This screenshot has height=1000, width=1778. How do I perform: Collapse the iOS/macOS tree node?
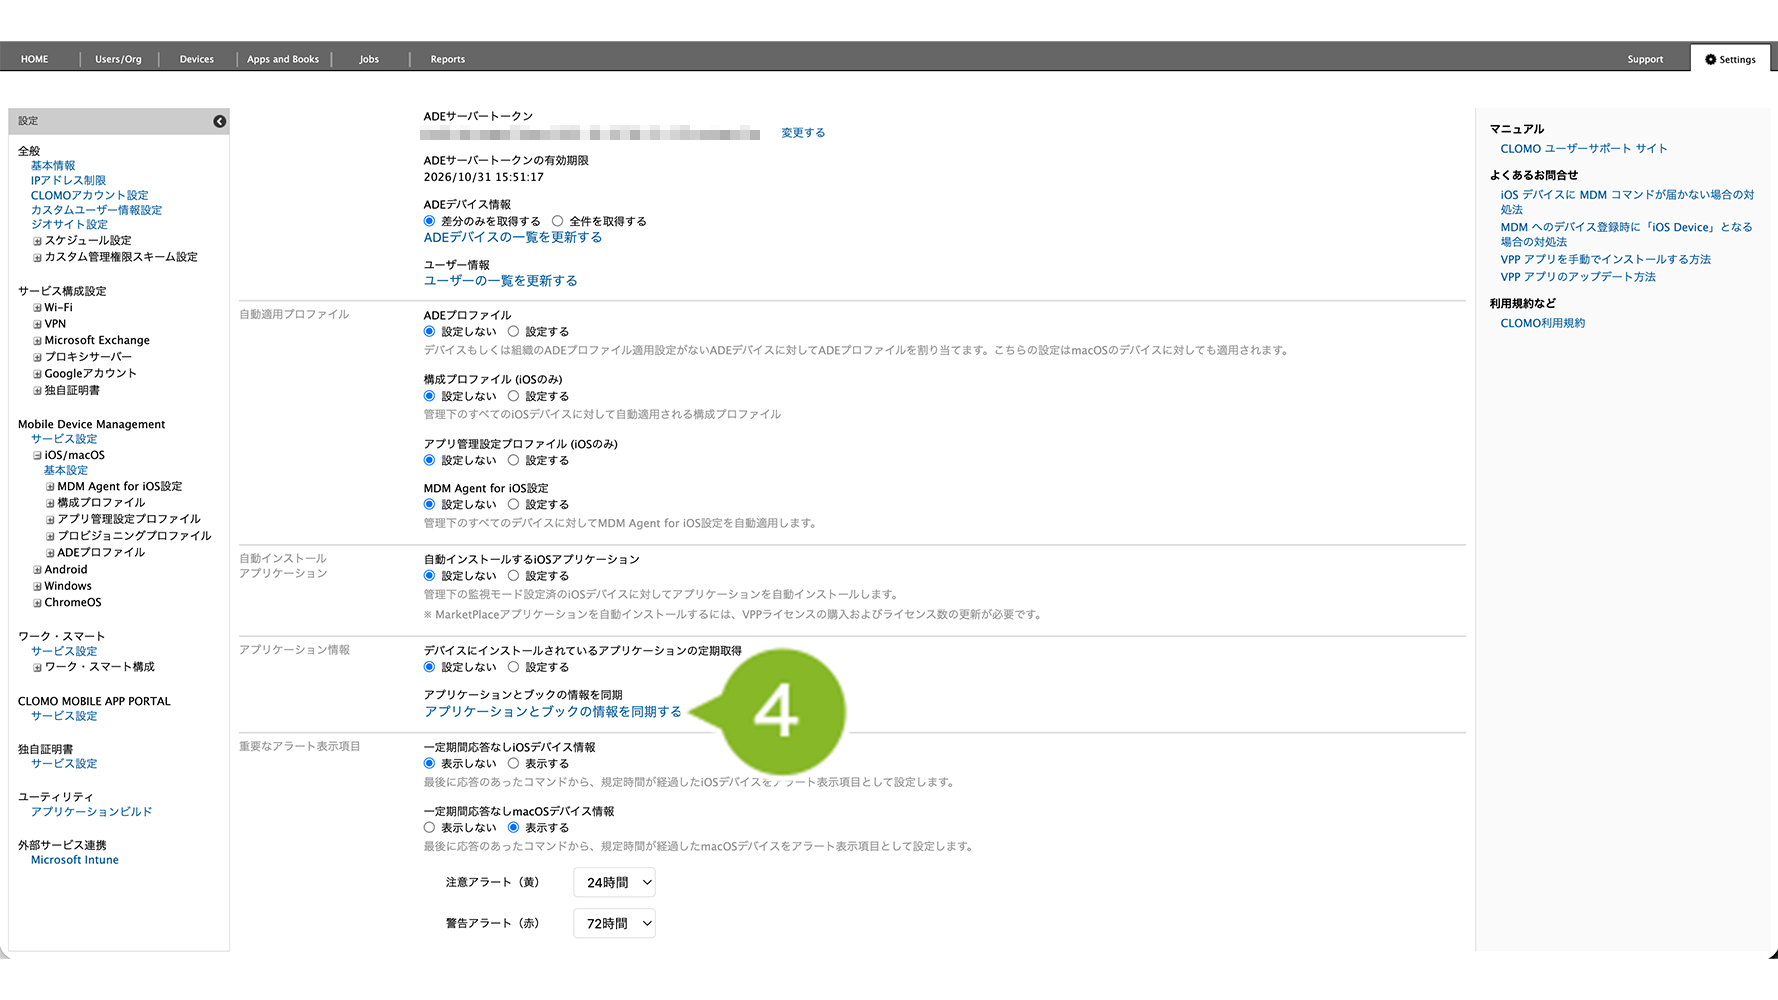click(37, 456)
